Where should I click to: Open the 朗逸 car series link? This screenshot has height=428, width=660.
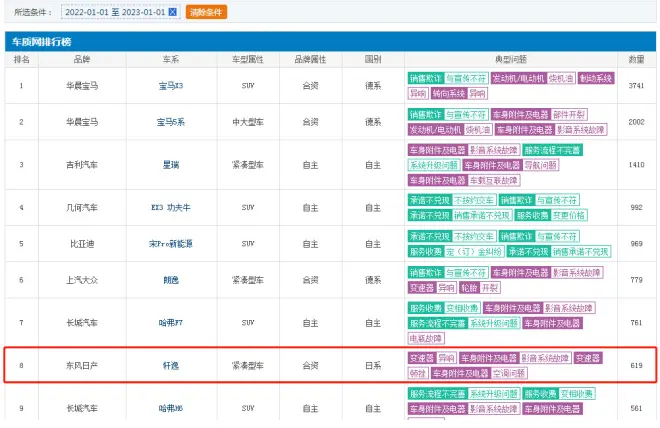(x=171, y=280)
